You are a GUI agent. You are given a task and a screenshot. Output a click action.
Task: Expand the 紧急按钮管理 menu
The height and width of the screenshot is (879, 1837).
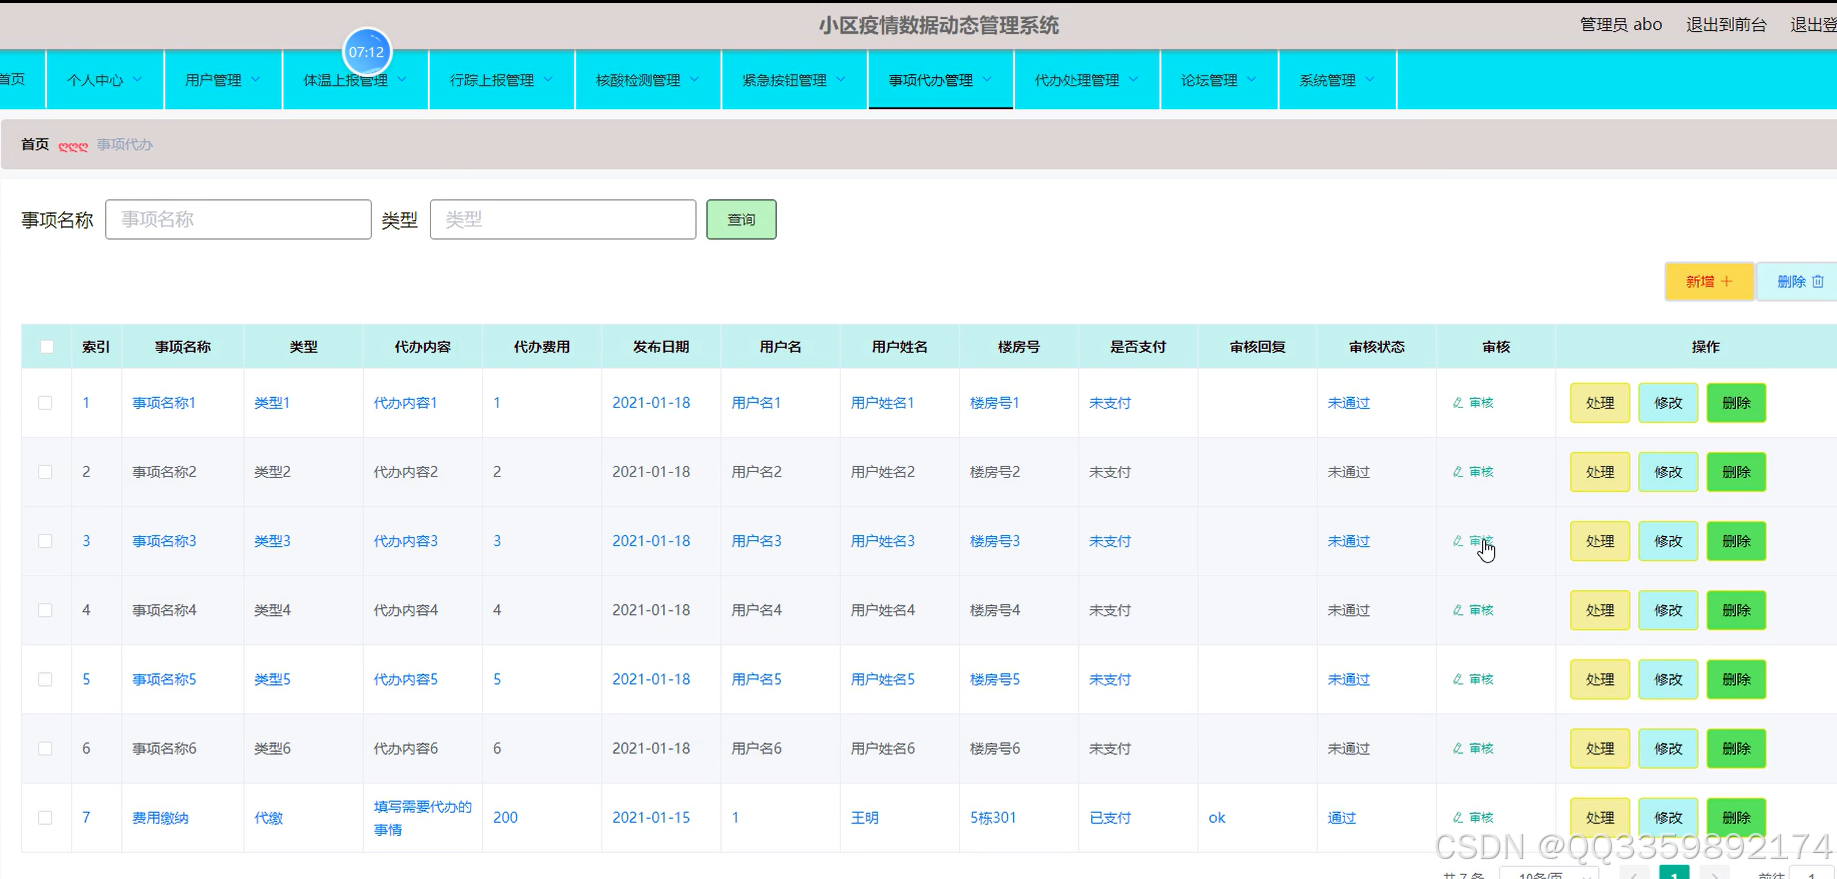tap(794, 80)
